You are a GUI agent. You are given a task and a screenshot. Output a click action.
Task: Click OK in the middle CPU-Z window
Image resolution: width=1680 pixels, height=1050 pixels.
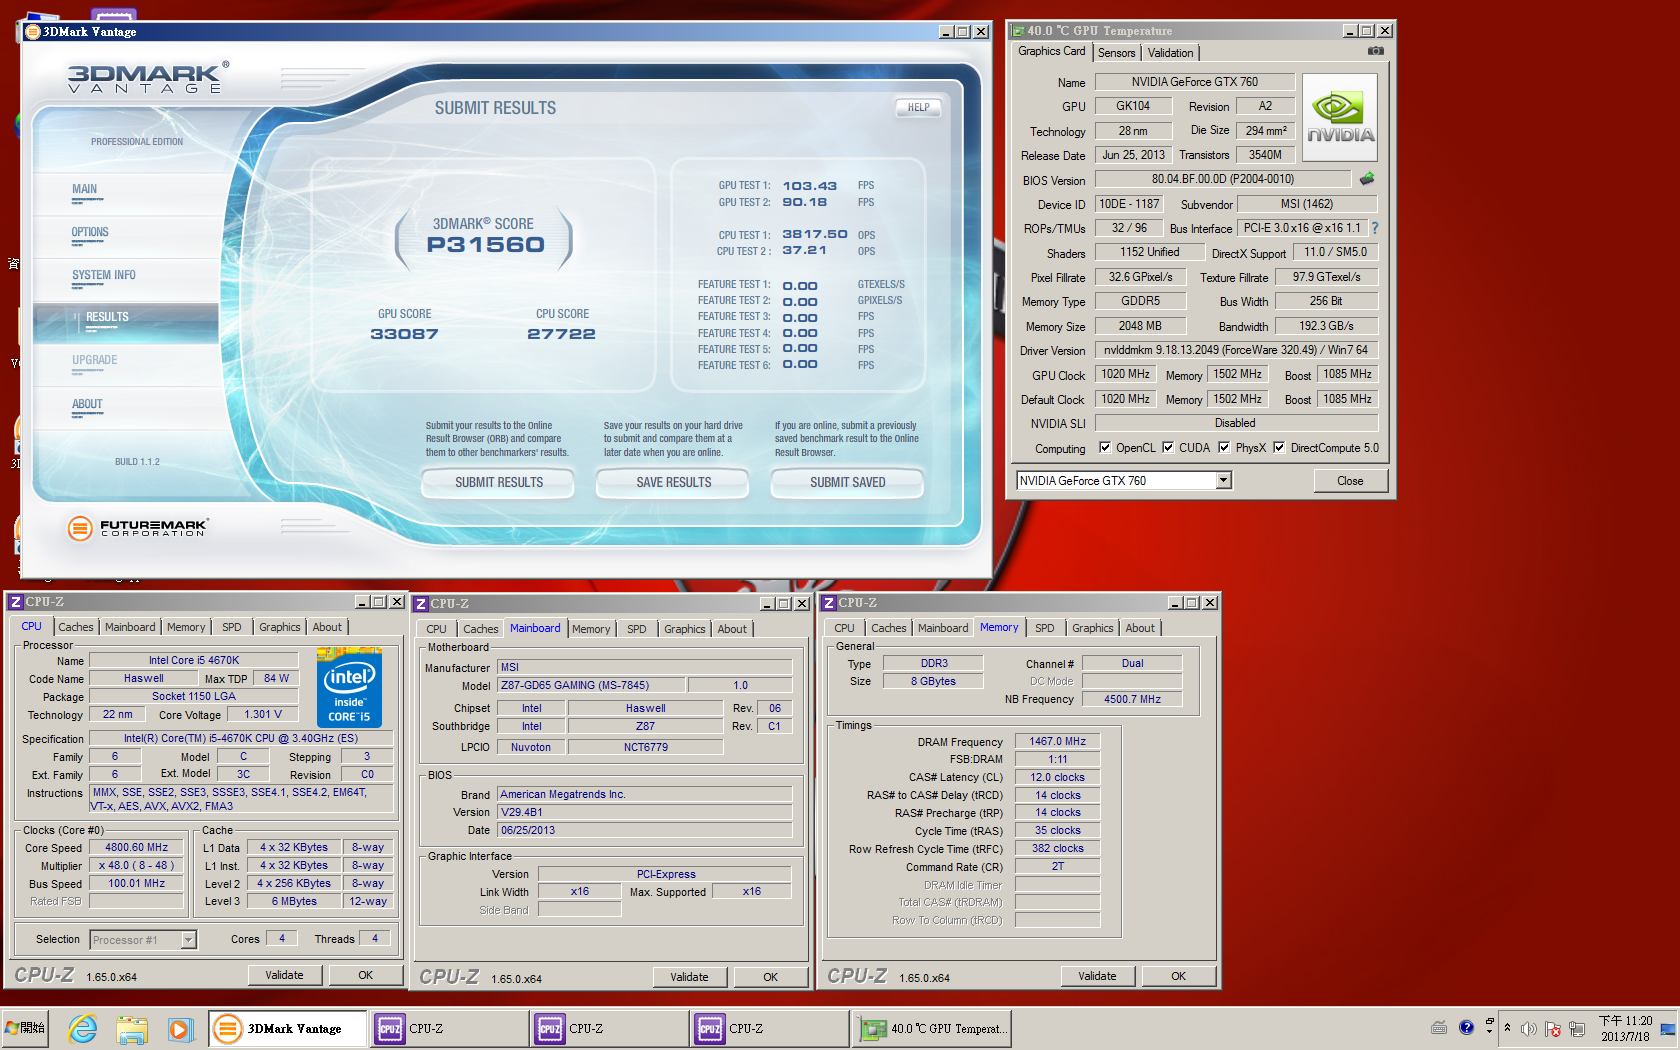tap(770, 977)
